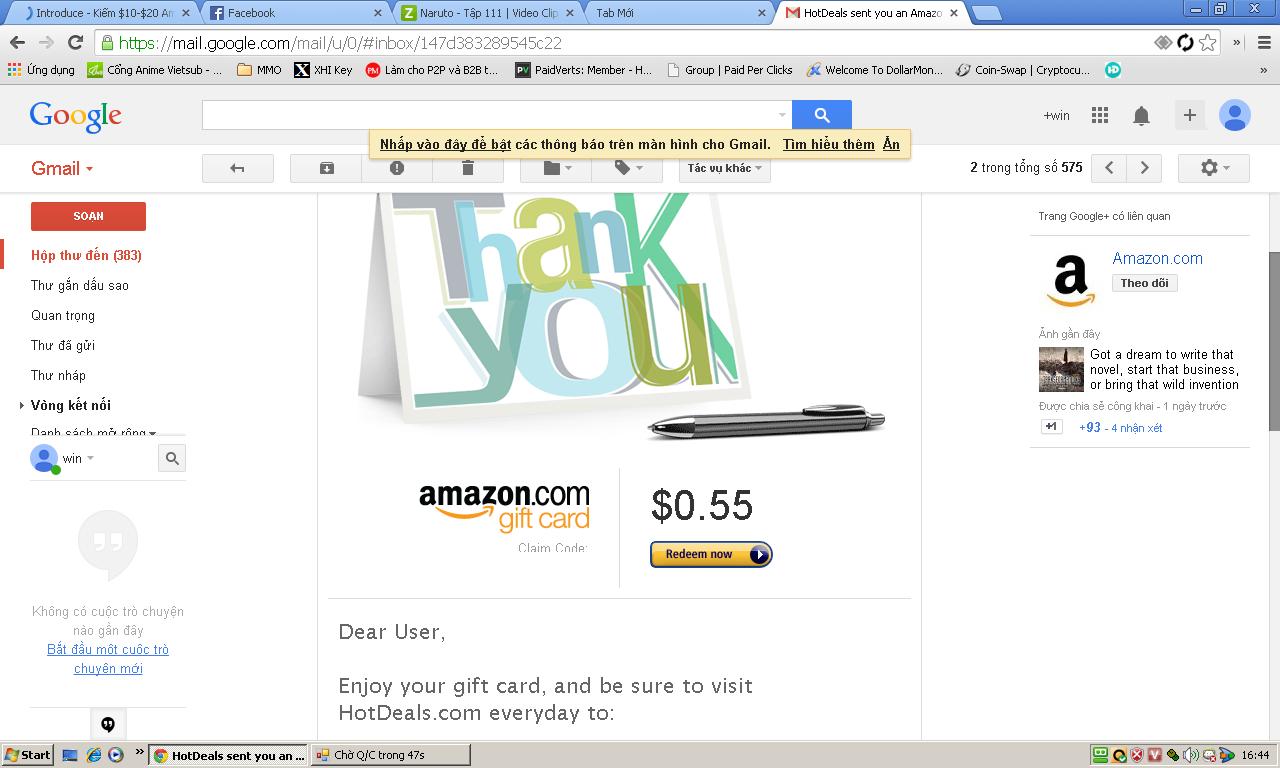
Task: Archive this email with the archive icon
Action: [326, 168]
